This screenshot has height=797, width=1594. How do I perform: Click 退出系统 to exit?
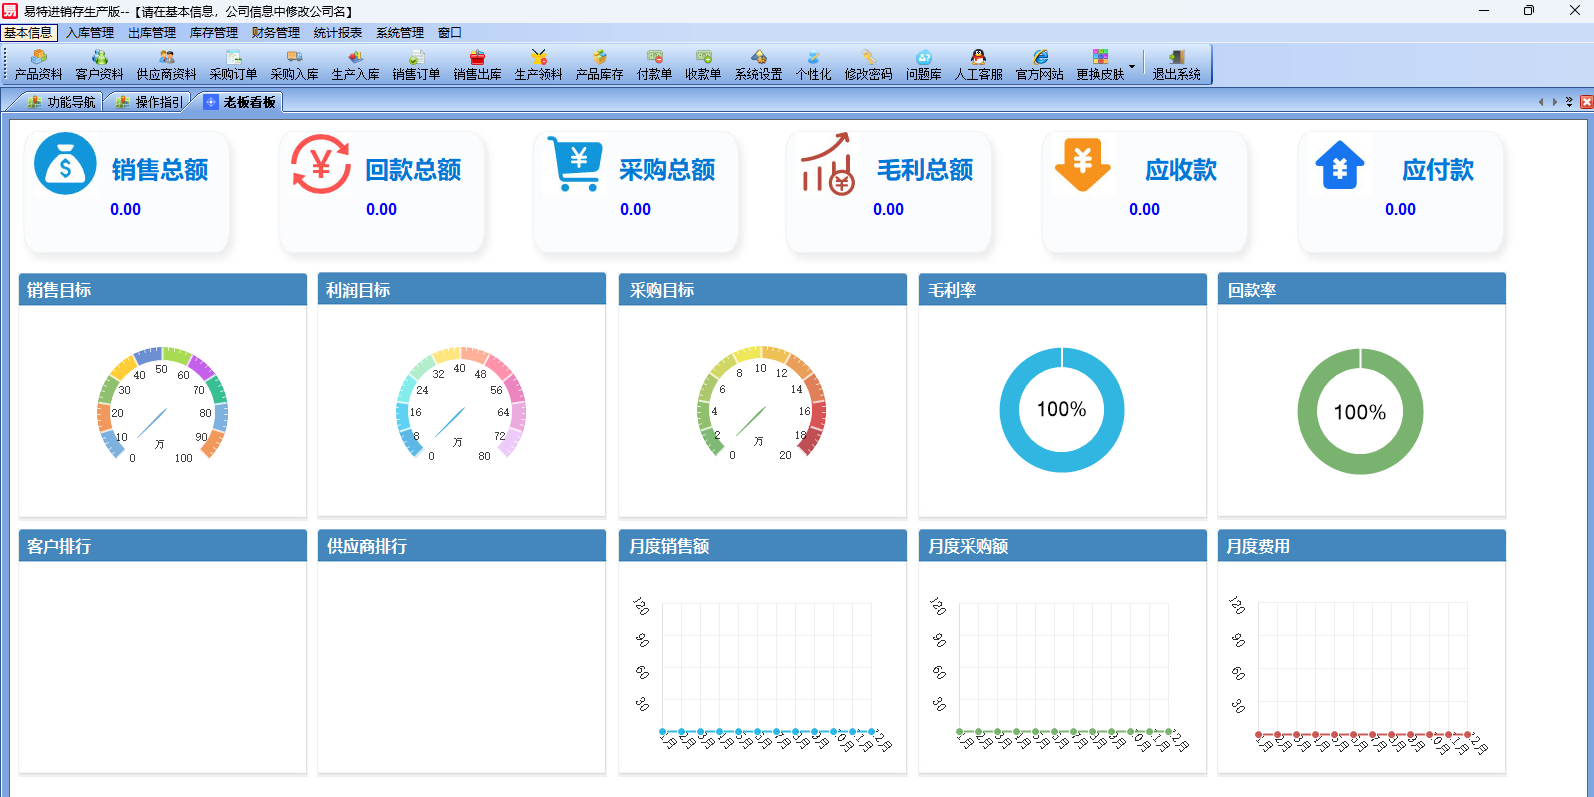coord(1176,65)
